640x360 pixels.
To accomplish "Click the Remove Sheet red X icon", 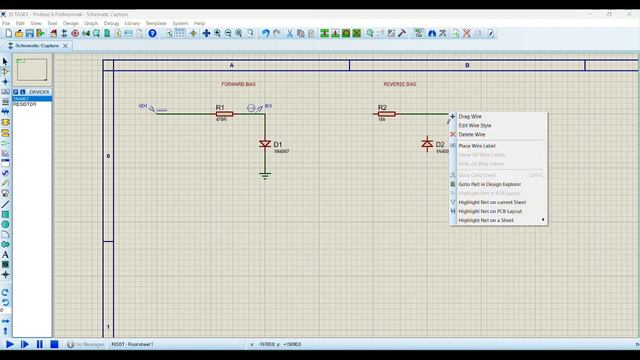I will click(467, 33).
